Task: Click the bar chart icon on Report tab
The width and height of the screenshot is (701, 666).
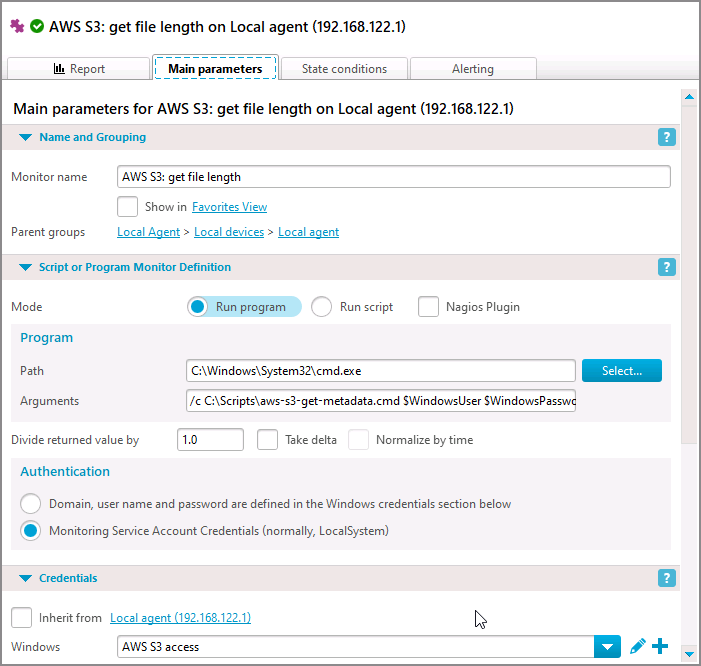Action: pos(59,68)
